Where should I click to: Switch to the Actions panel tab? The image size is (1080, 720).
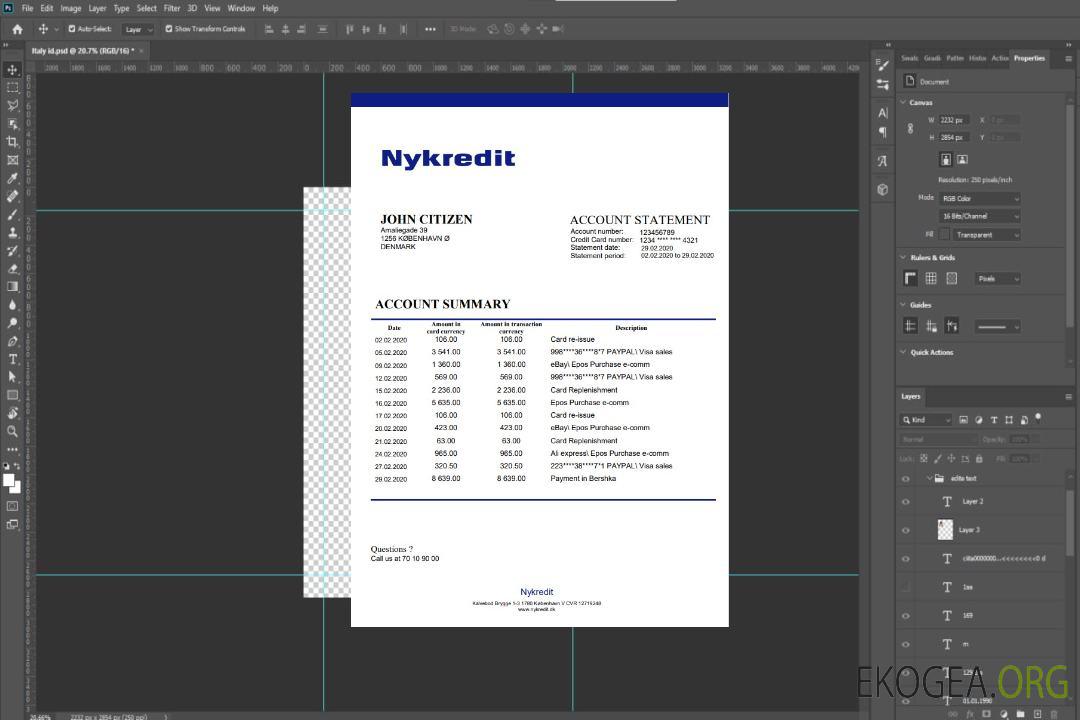click(999, 58)
